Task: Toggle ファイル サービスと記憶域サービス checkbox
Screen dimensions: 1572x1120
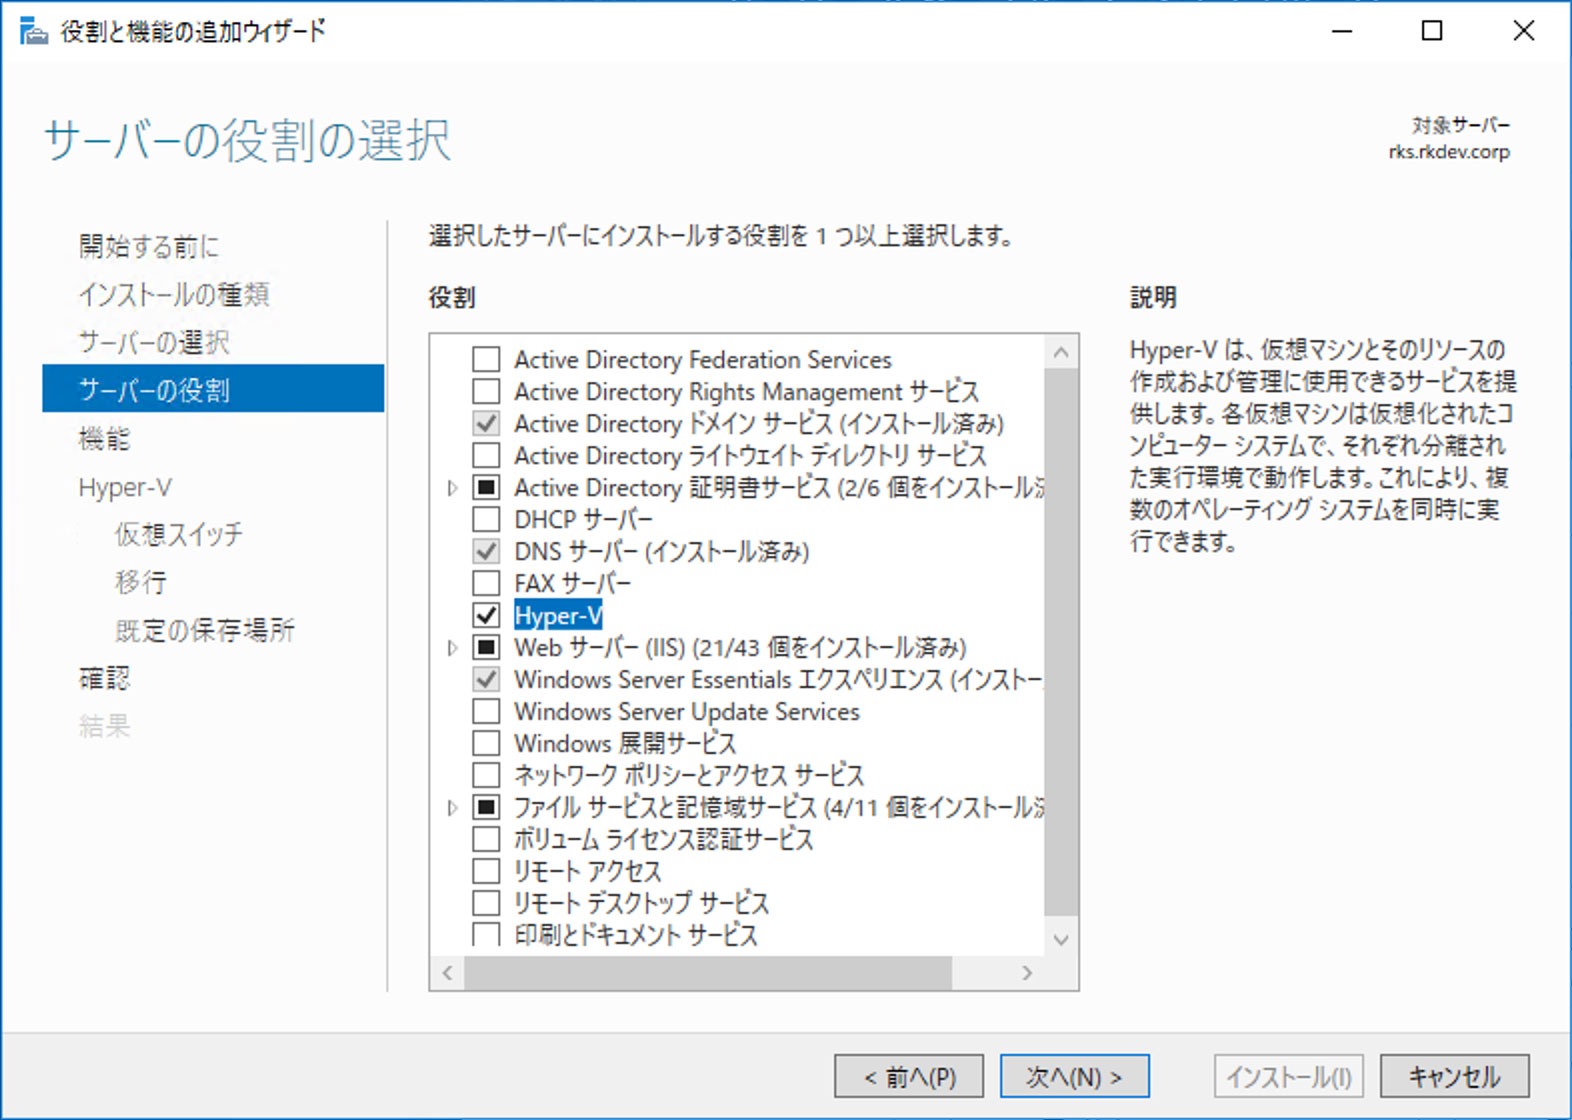Action: (x=486, y=807)
